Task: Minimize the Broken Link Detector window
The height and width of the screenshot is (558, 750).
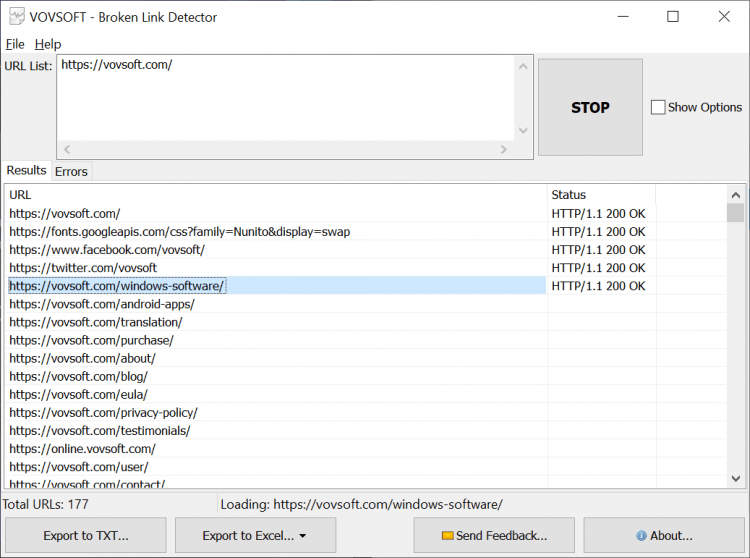Action: 623,17
